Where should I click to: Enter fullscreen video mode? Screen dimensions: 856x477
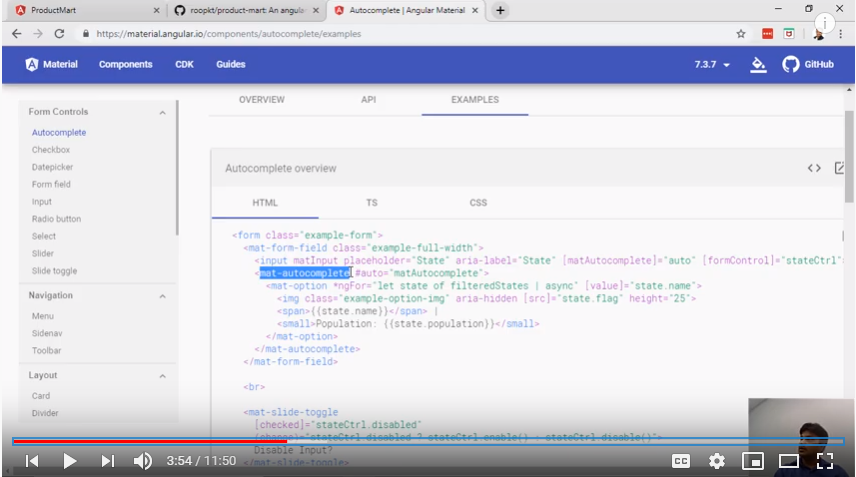pos(825,461)
